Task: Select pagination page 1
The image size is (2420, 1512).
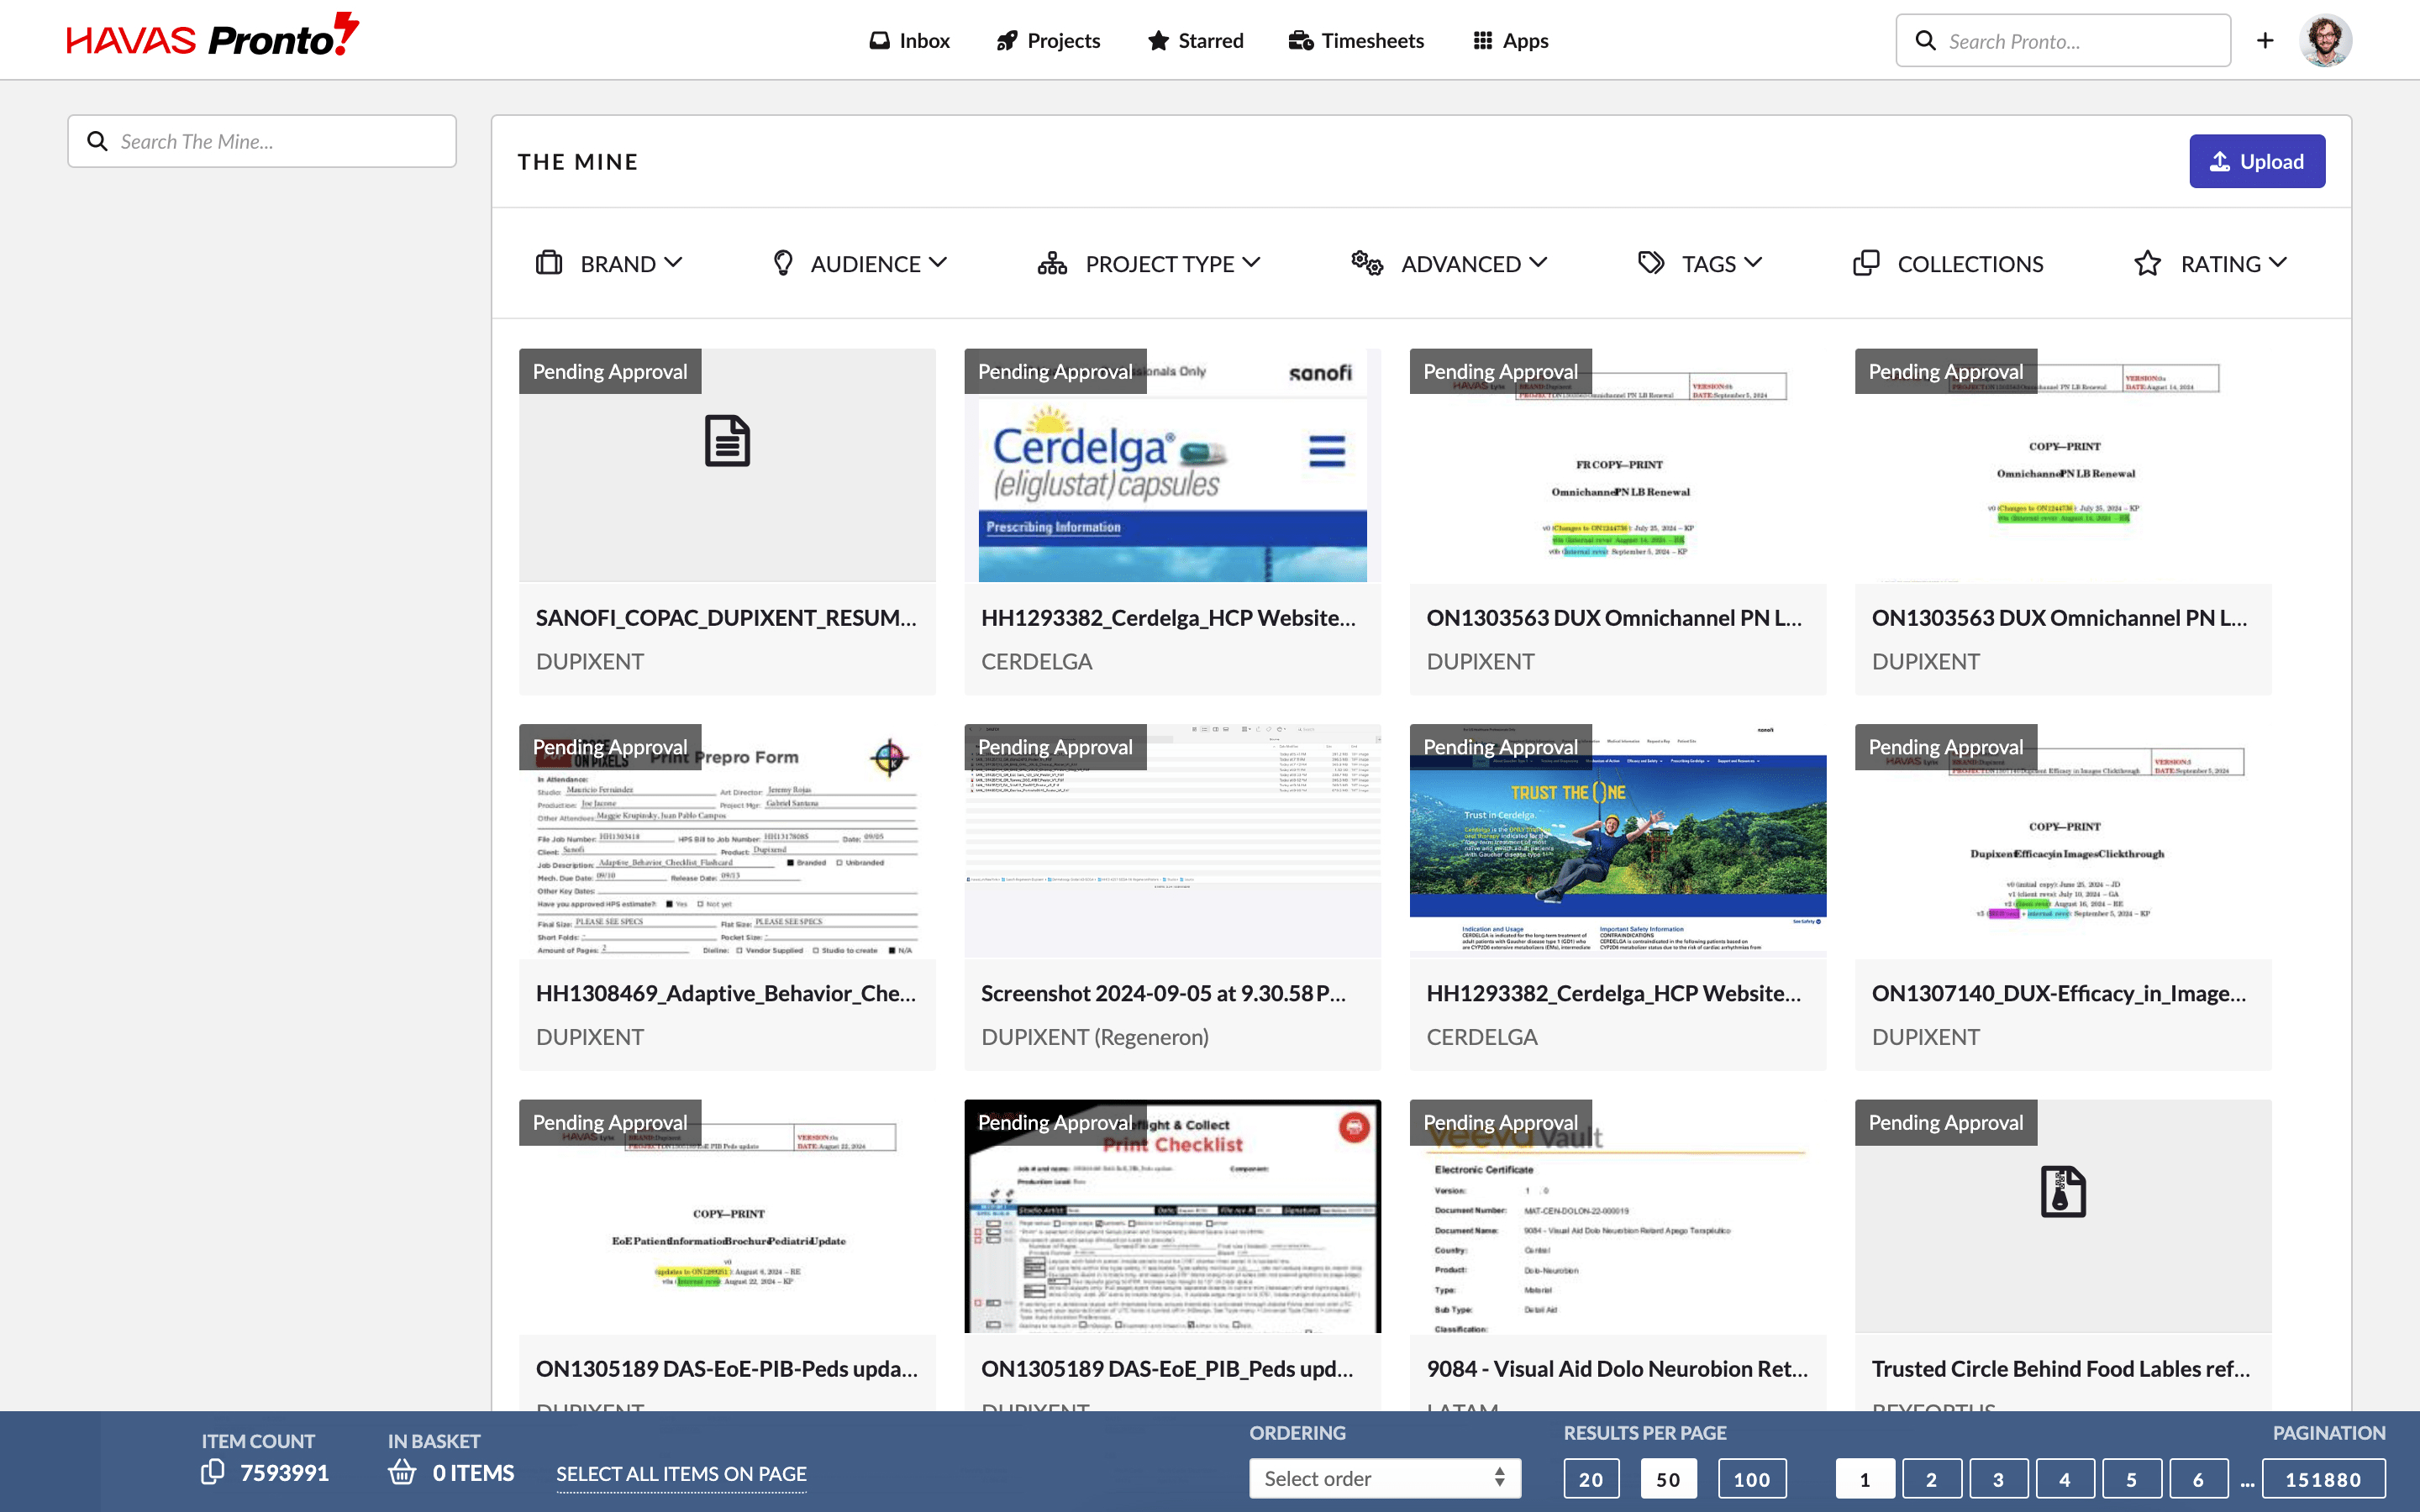Action: point(1865,1478)
